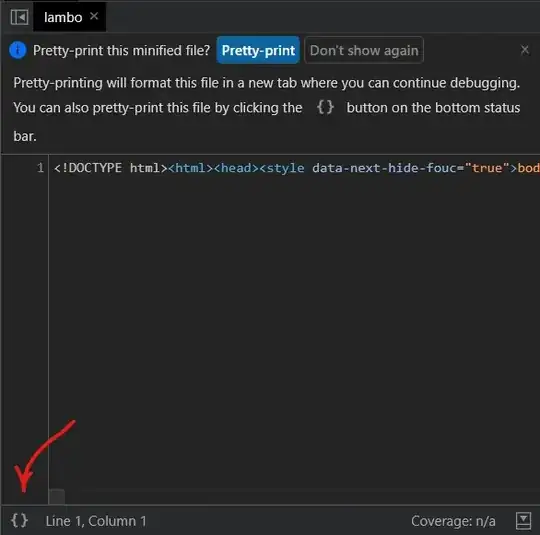The height and width of the screenshot is (535, 540).
Task: Click the Pretty-print button
Action: pyautogui.click(x=258, y=50)
